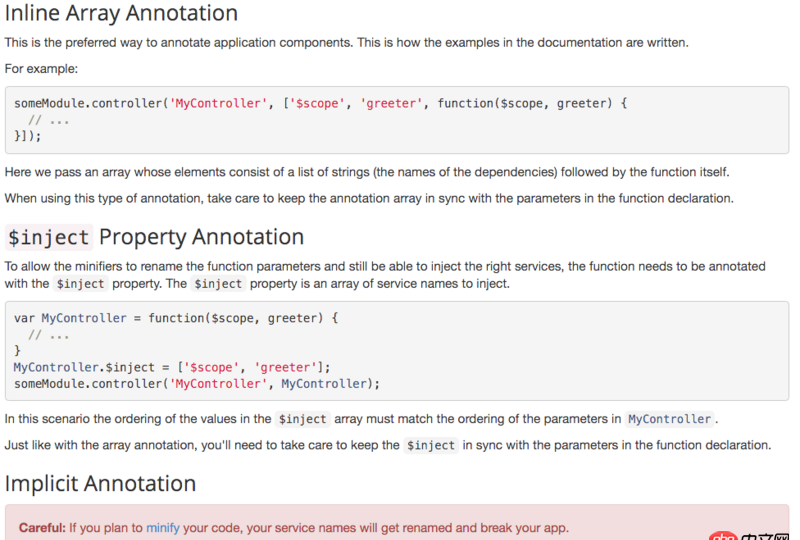Click 'This is the preferred way' paragraph
Image resolution: width=800 pixels, height=540 pixels.
click(346, 42)
